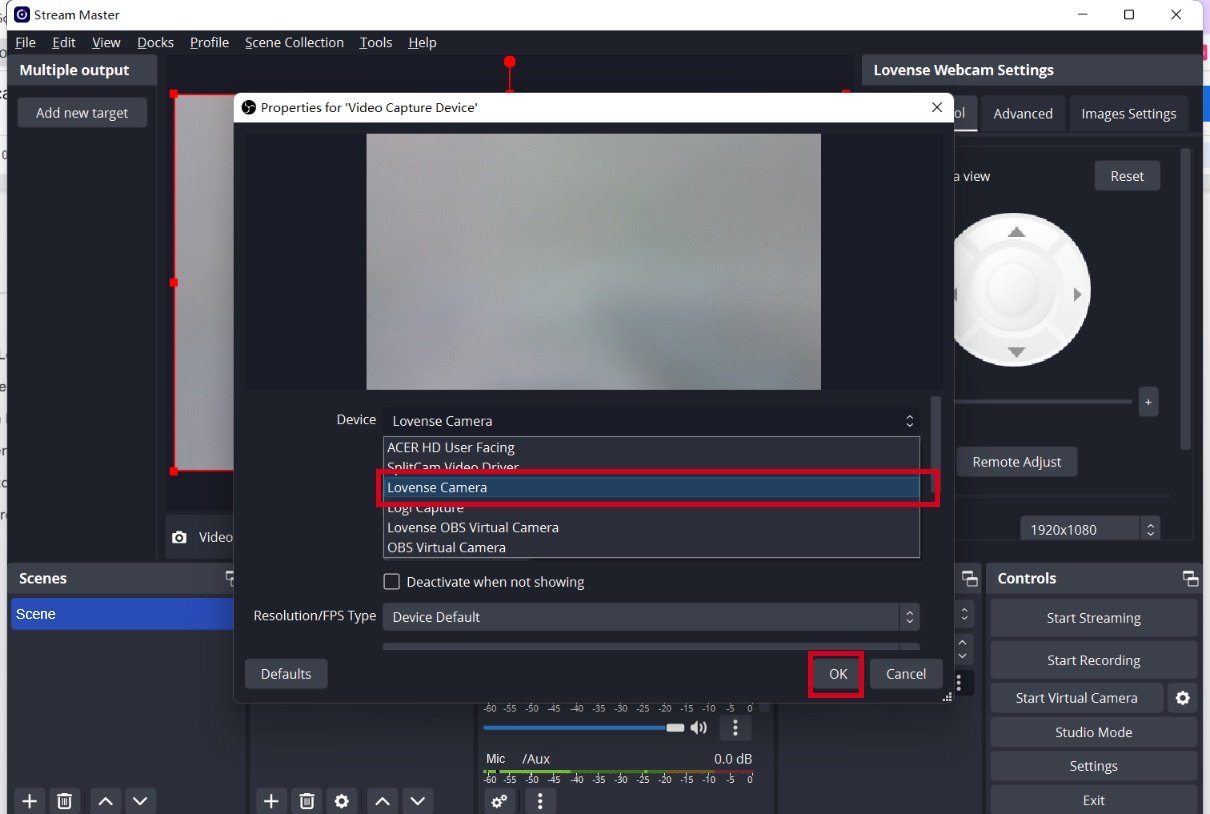Image resolution: width=1210 pixels, height=814 pixels.
Task: Open the Device dropdown showing Lovense Camera
Action: 651,421
